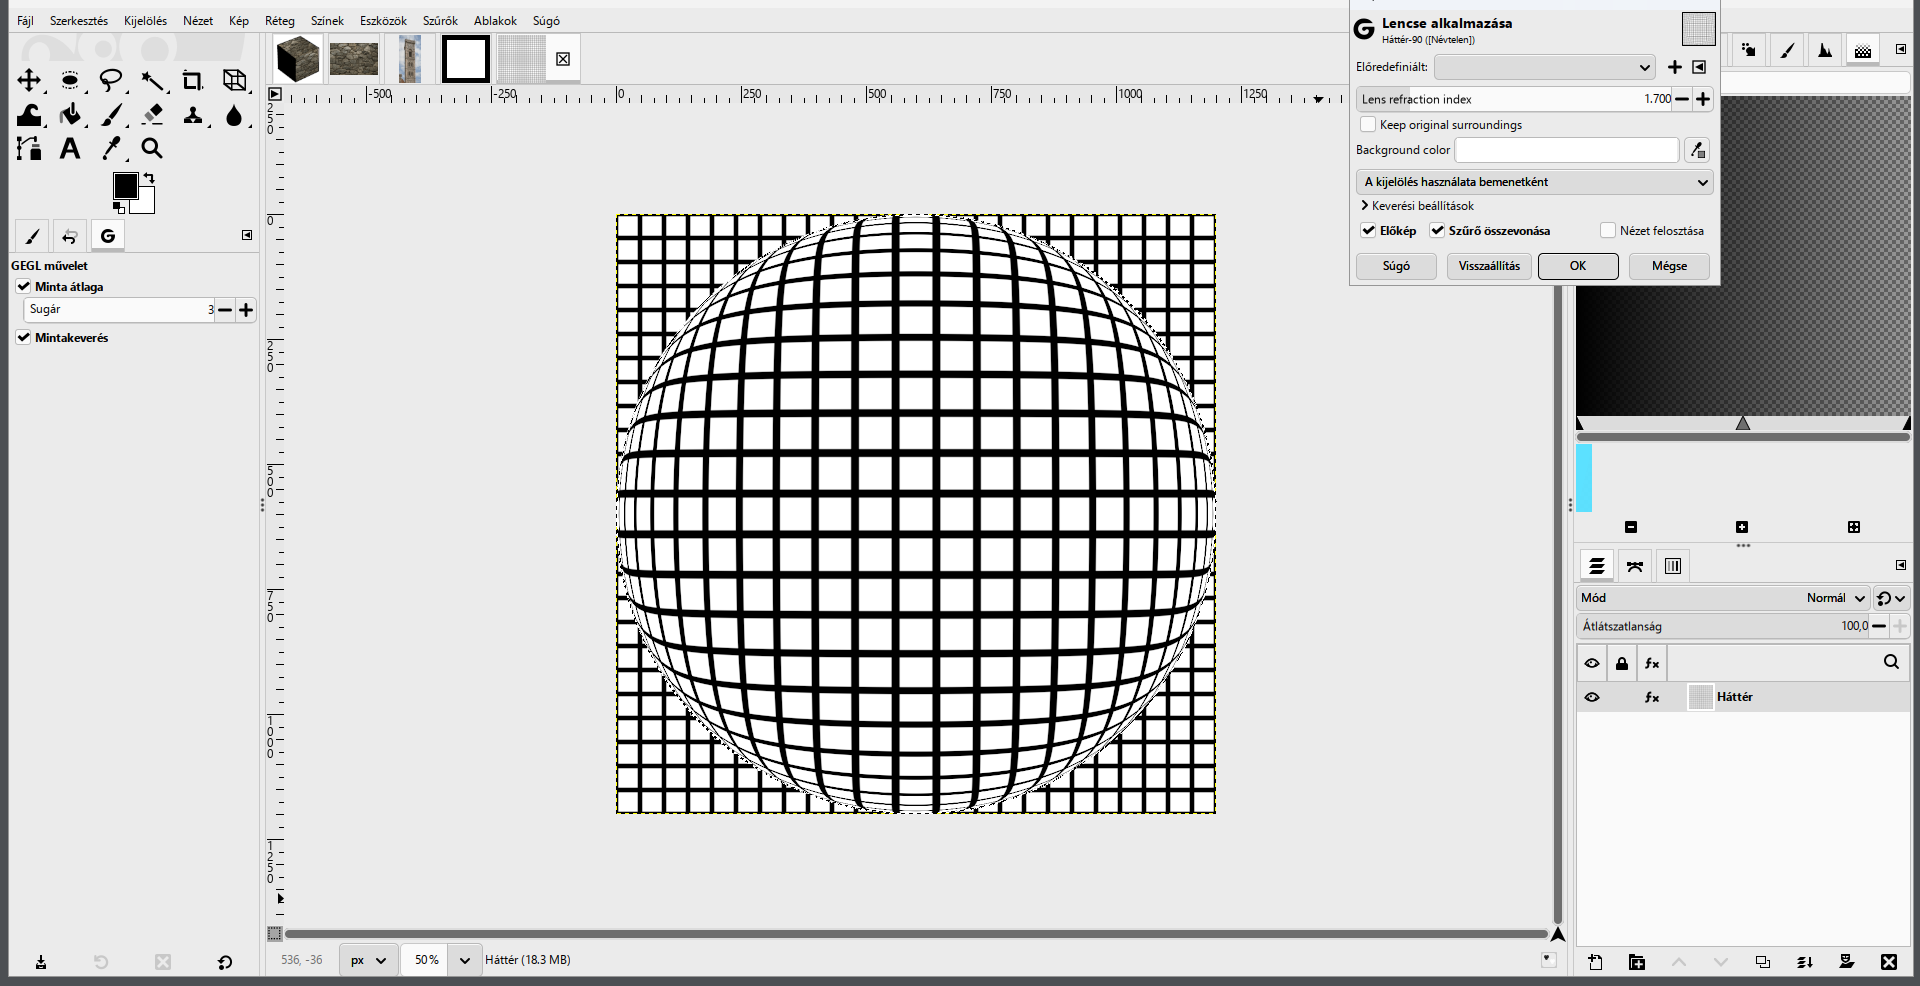The height and width of the screenshot is (986, 1920).
Task: Open the Szűrők menu
Action: point(440,21)
